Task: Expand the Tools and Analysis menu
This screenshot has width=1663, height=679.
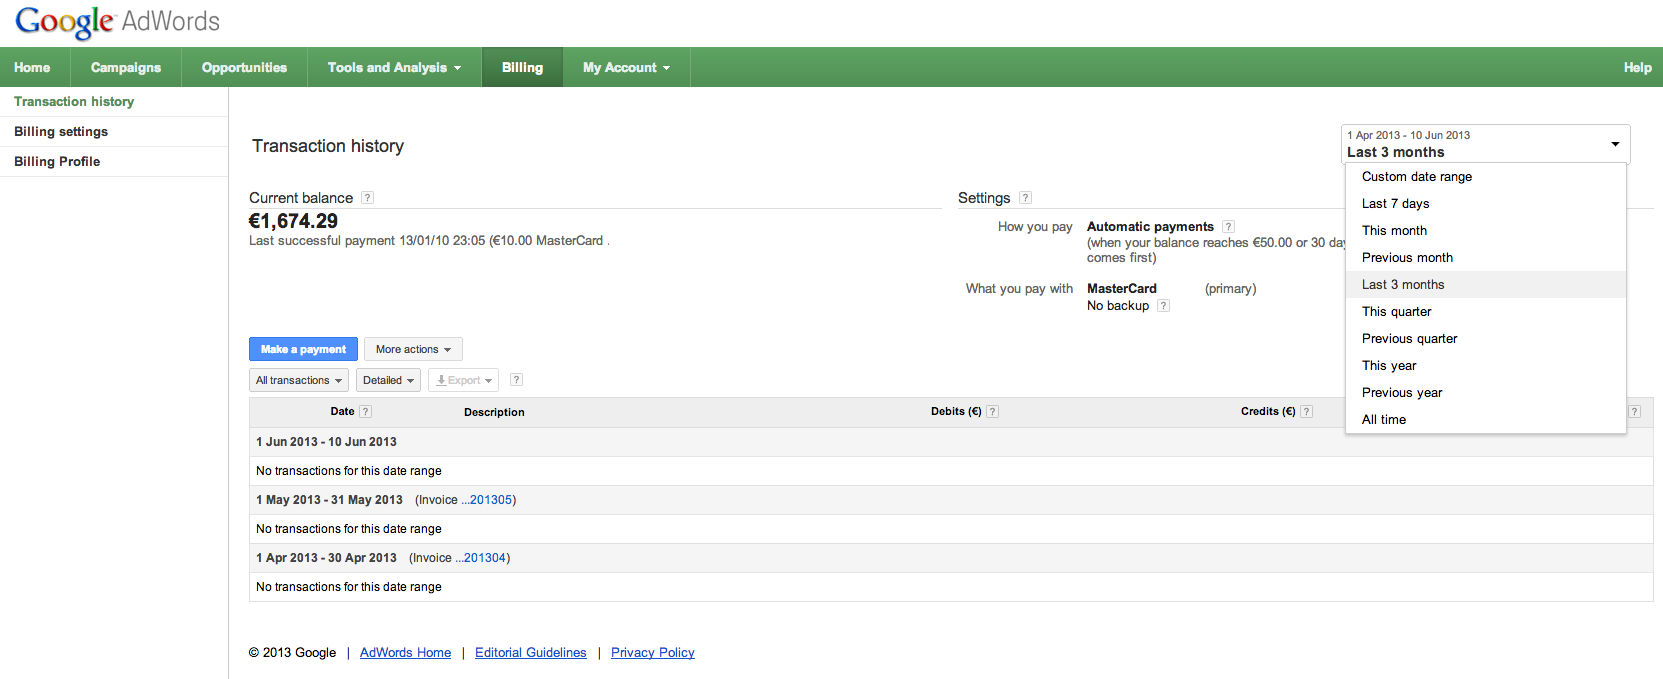Action: [x=394, y=67]
